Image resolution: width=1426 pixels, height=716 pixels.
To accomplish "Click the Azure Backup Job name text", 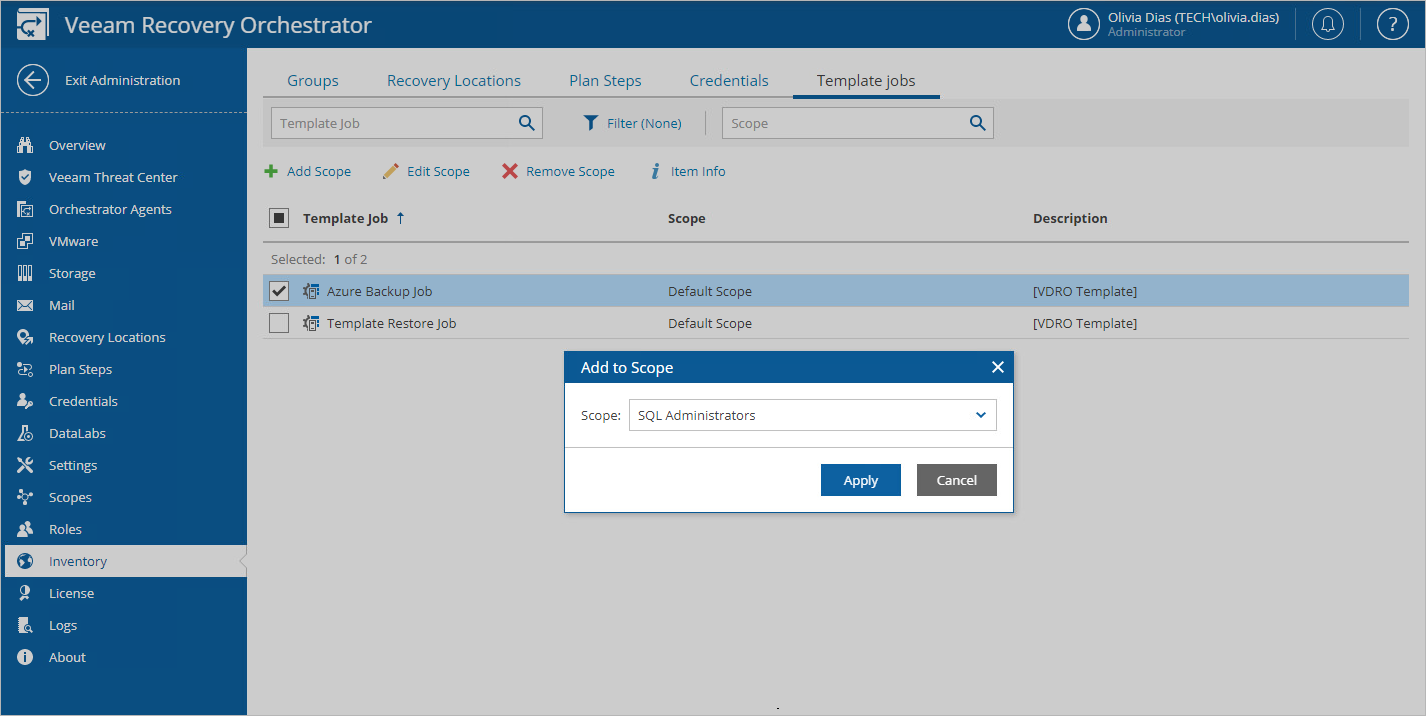I will click(379, 291).
